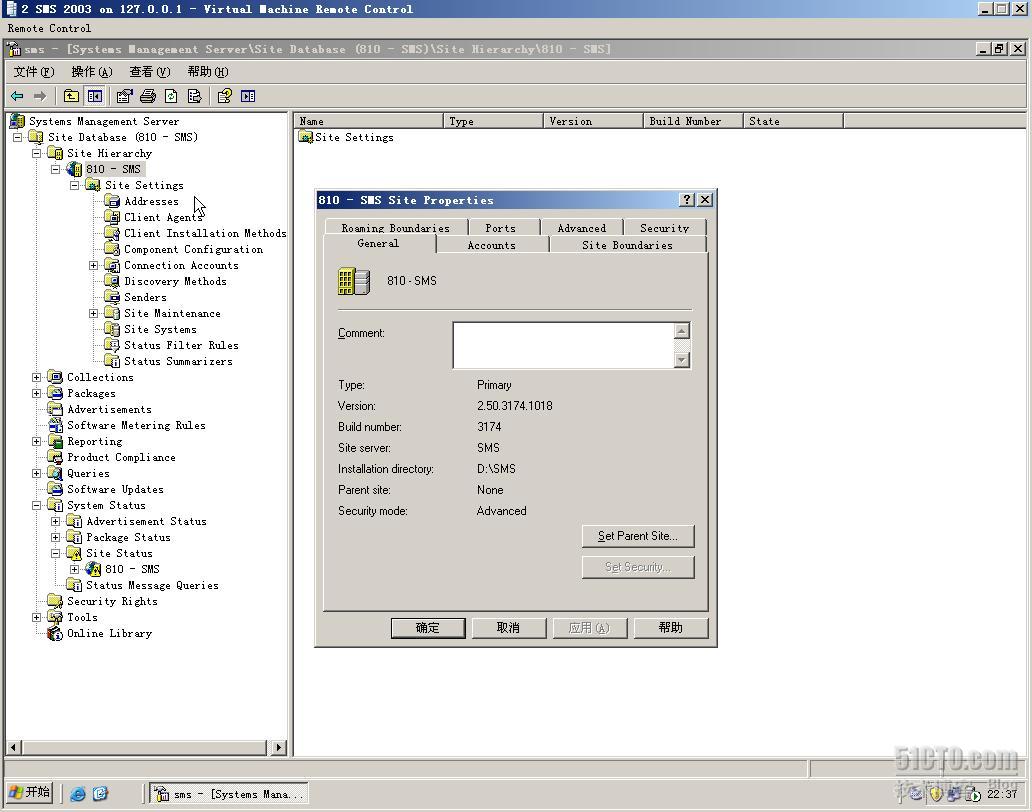Select Senders node in tree
The height and width of the screenshot is (812, 1032).
[x=145, y=297]
